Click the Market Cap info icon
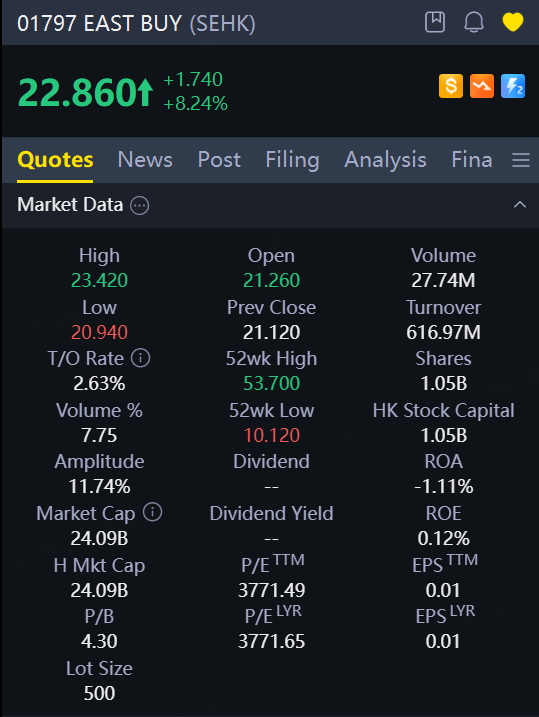539x717 pixels. [153, 512]
